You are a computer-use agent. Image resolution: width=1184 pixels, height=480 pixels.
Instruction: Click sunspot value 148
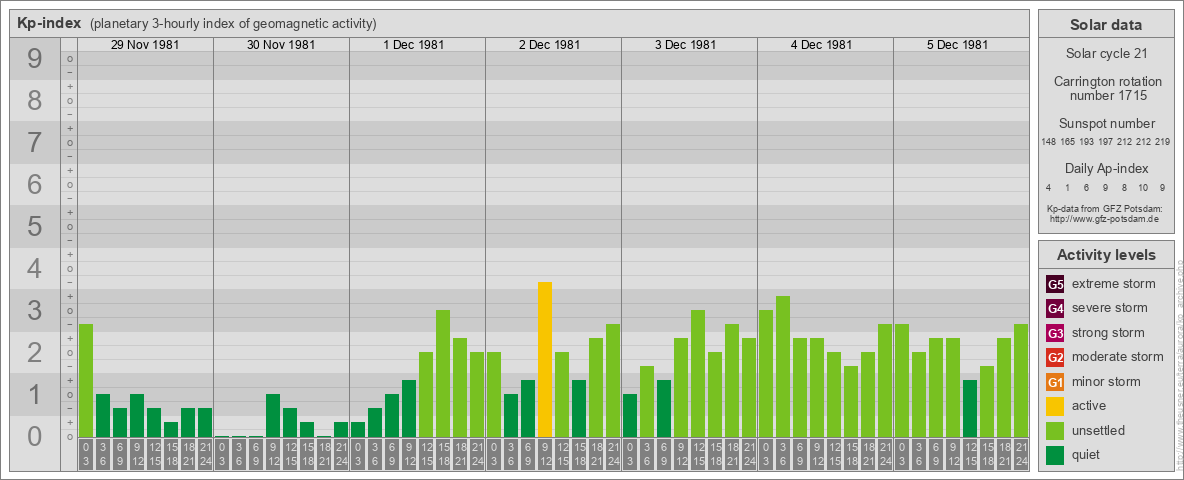[x=1048, y=142]
